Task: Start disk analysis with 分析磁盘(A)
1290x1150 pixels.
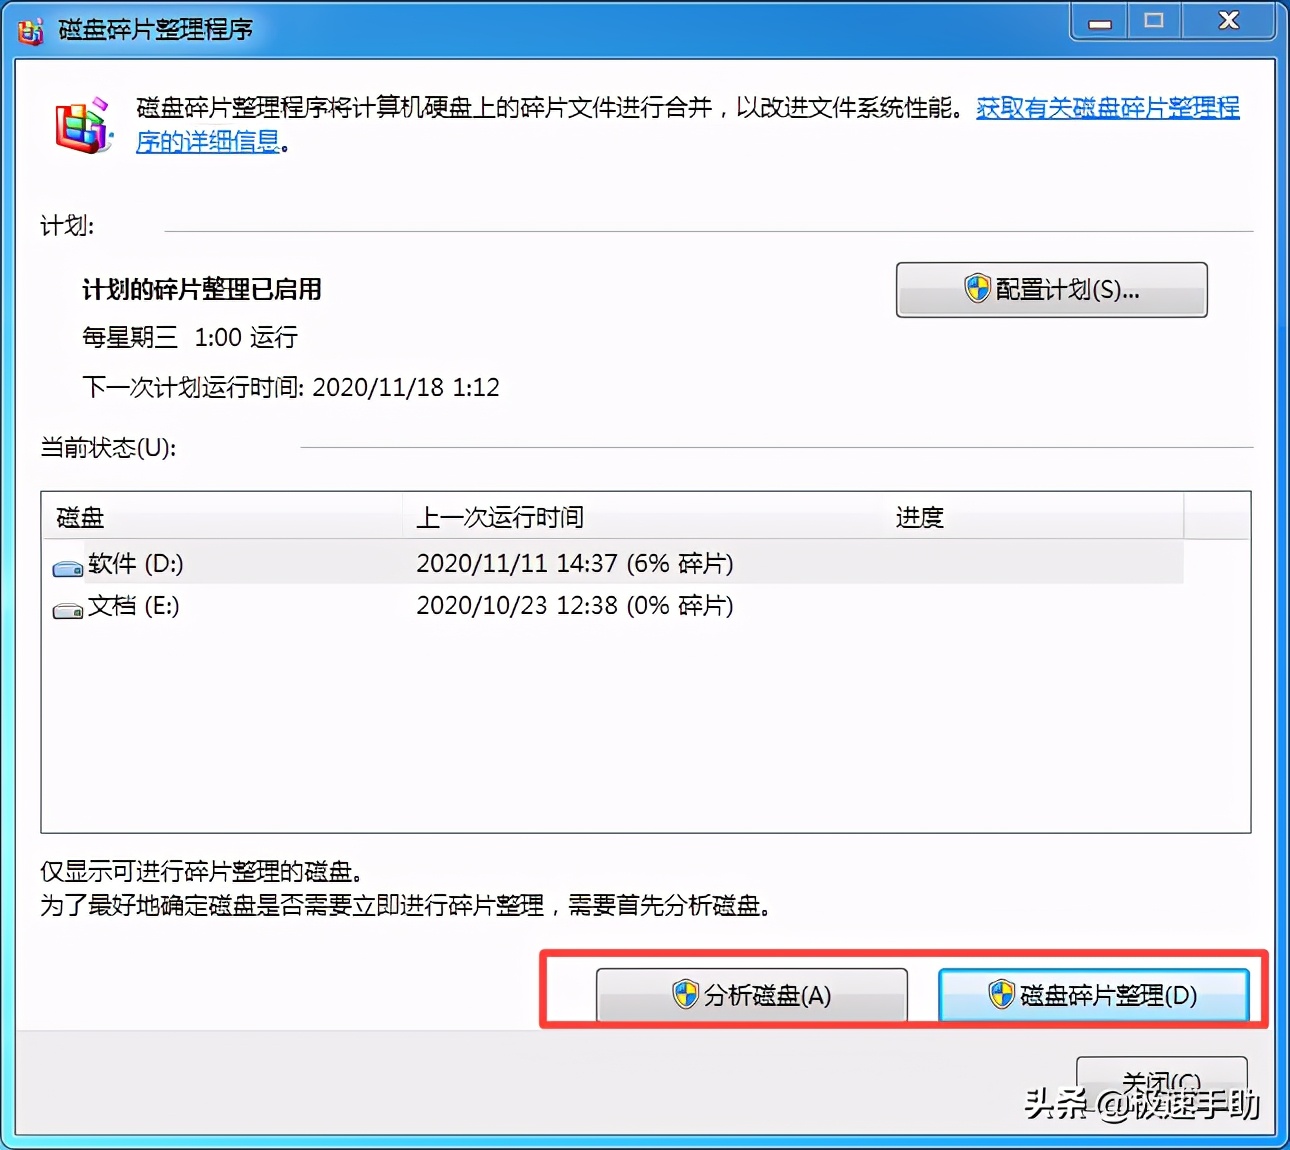Action: click(x=752, y=995)
